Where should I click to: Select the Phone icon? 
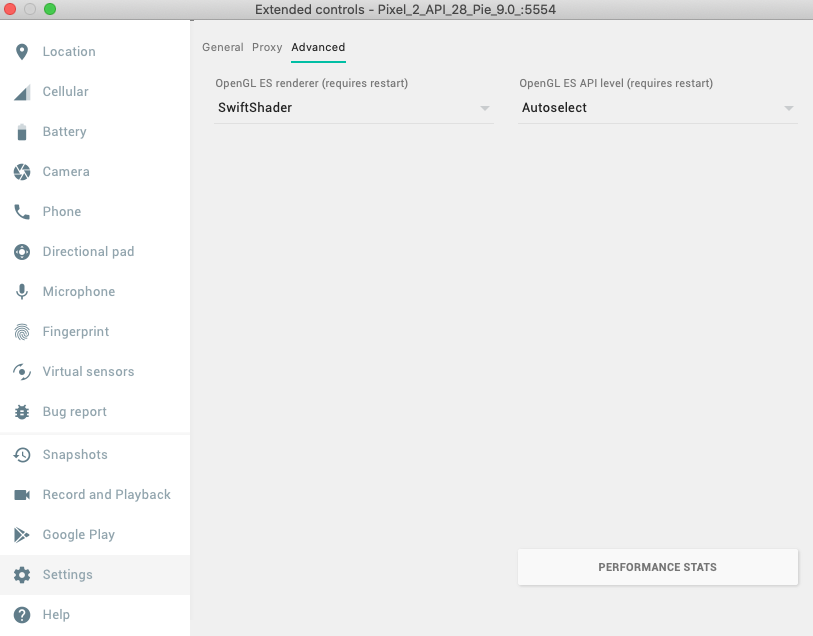click(20, 211)
